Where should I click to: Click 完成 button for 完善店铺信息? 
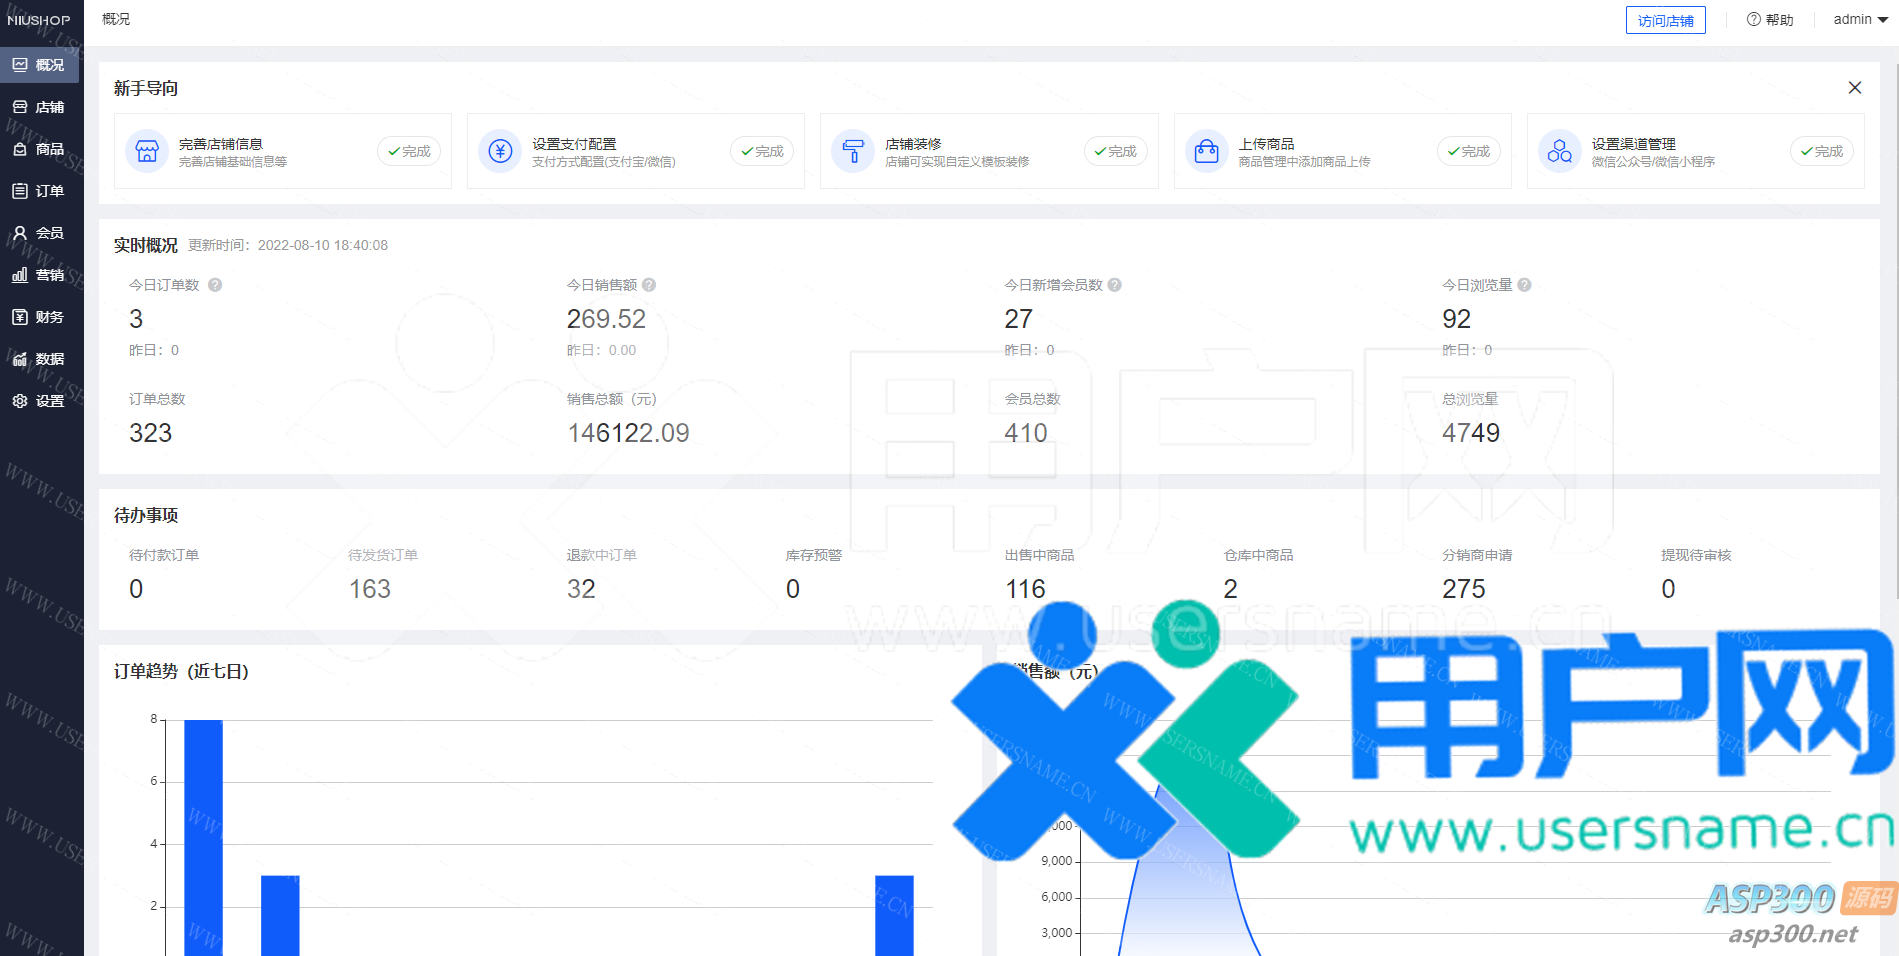[409, 151]
